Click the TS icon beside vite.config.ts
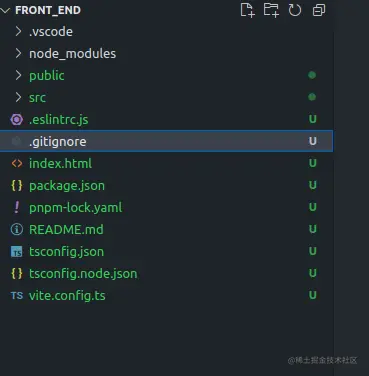The image size is (369, 376). 17,295
